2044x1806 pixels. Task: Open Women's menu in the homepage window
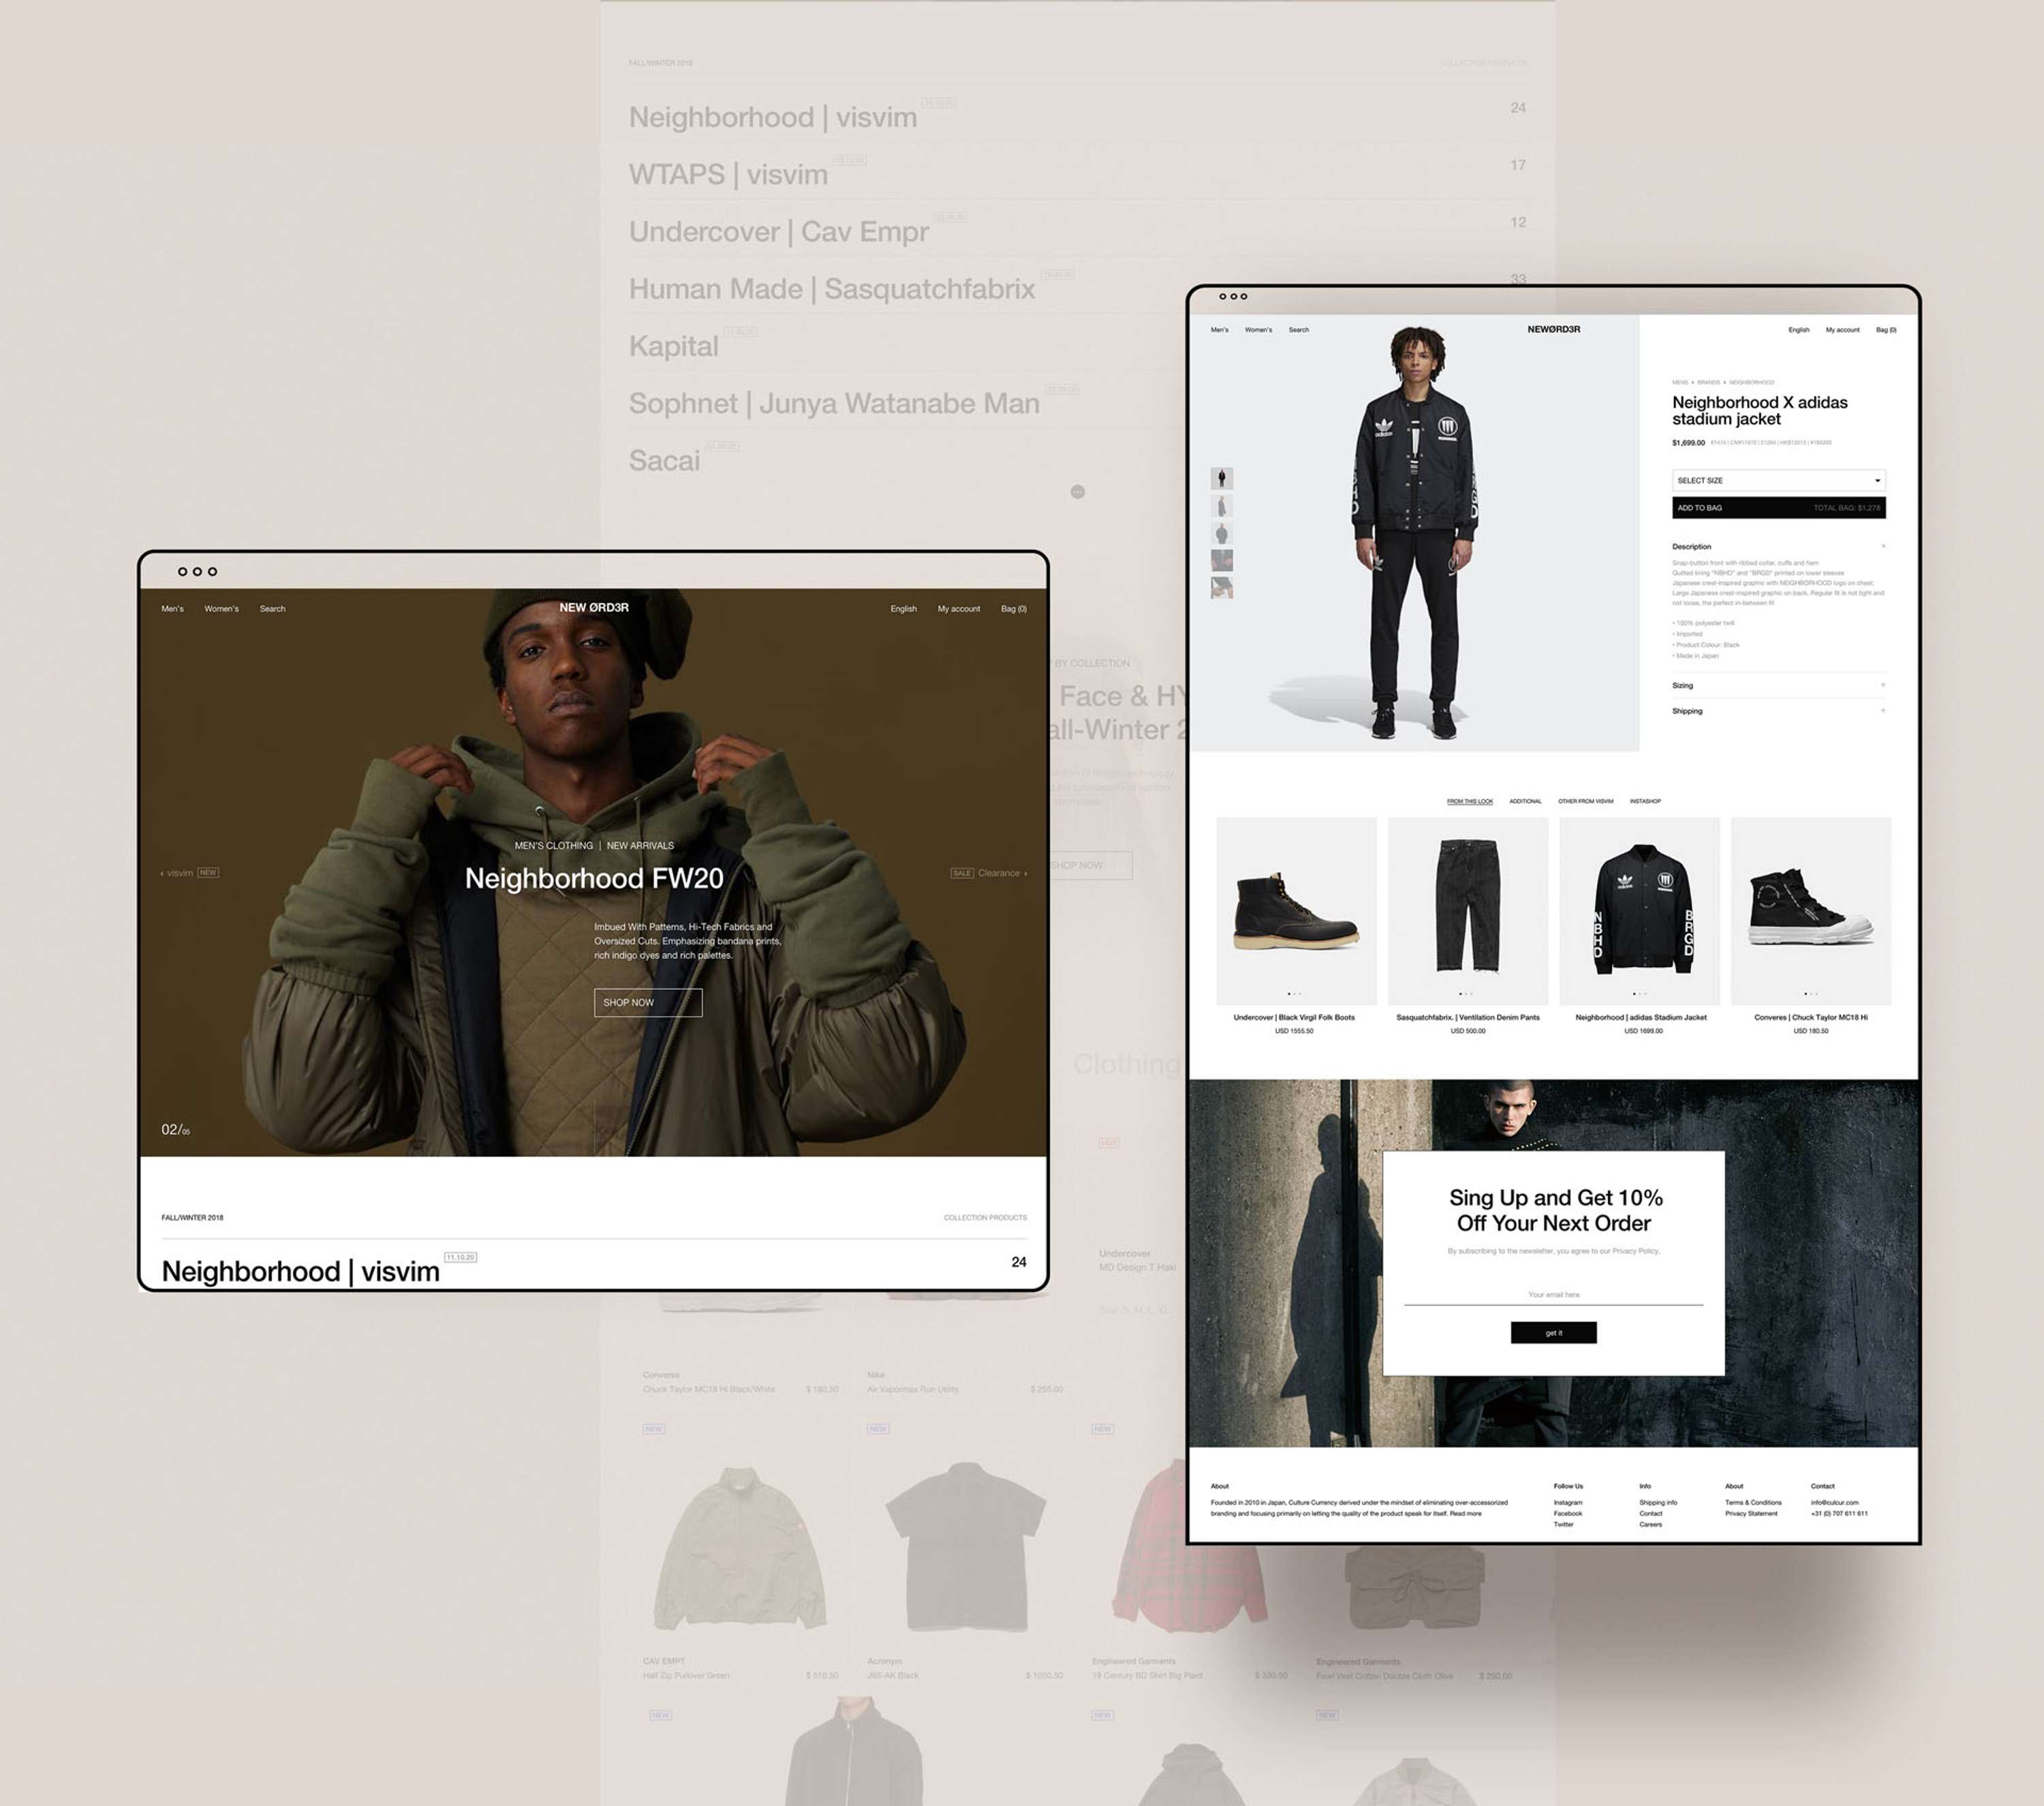[222, 609]
